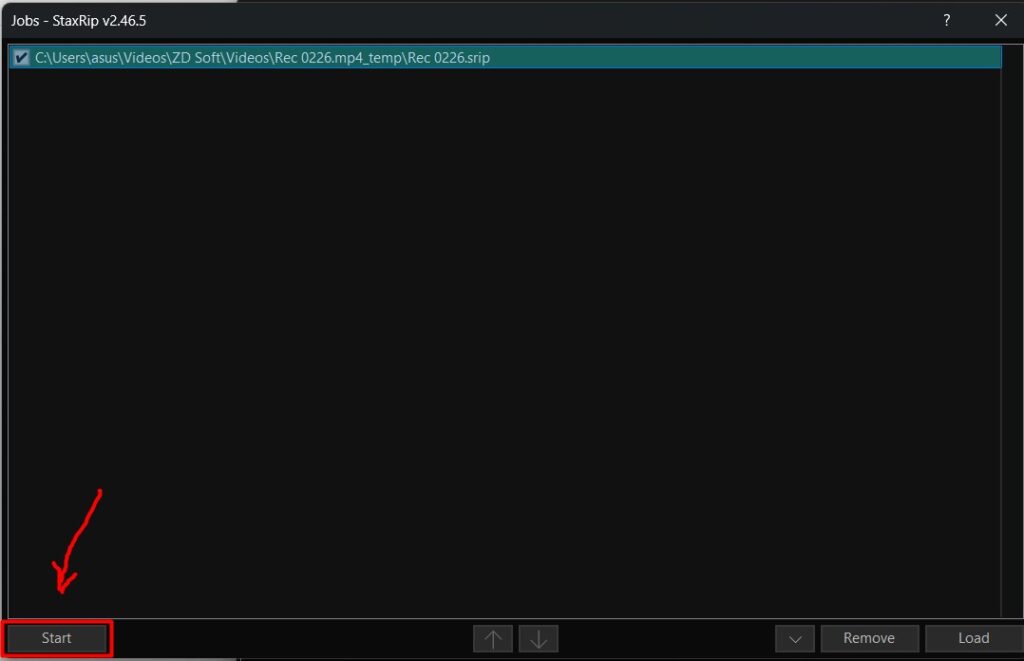
Task: Uncheck the Rec 0226.srip job checkbox
Action: [22, 58]
